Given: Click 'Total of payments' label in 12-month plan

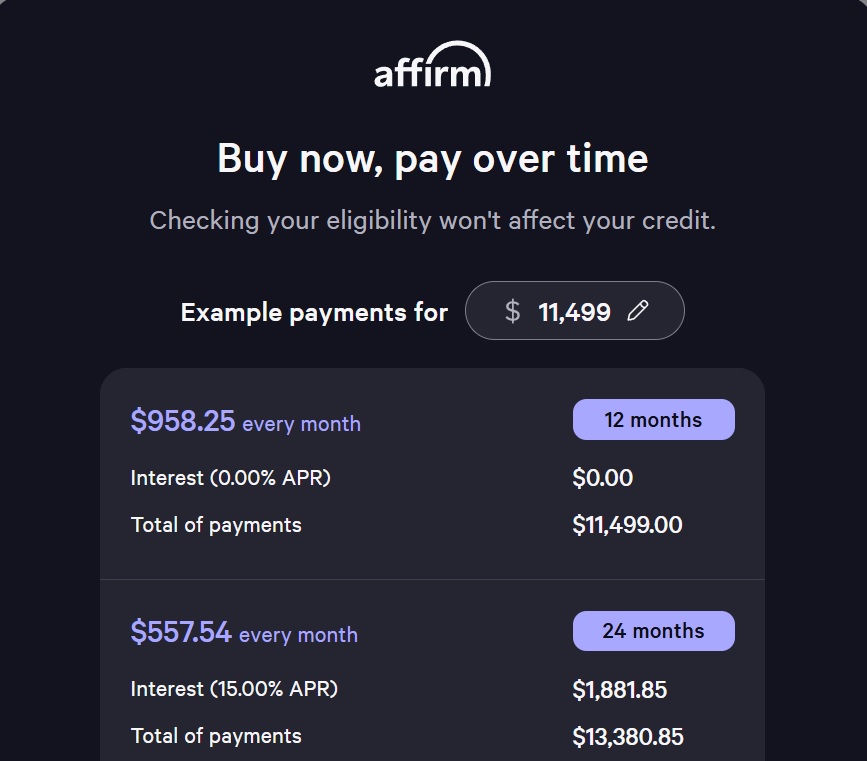Looking at the screenshot, I should (216, 525).
